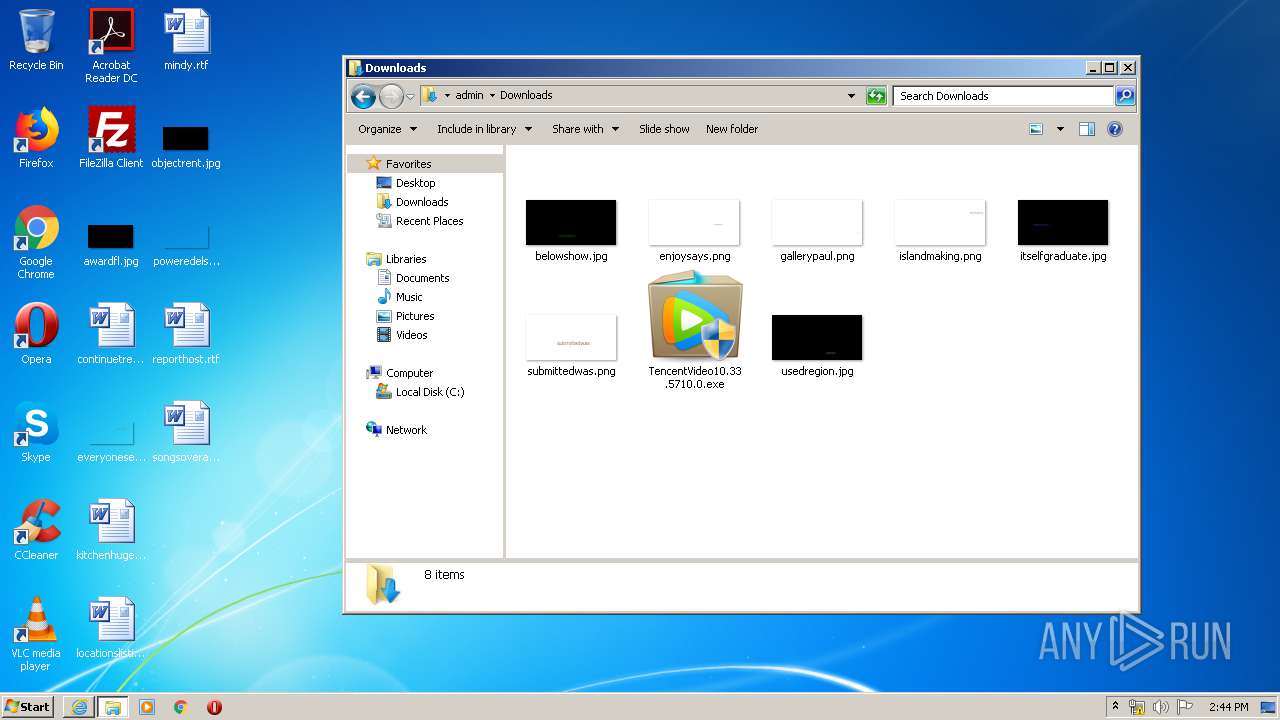Open Recent Places in sidebar
Image resolution: width=1280 pixels, height=720 pixels.
click(429, 221)
